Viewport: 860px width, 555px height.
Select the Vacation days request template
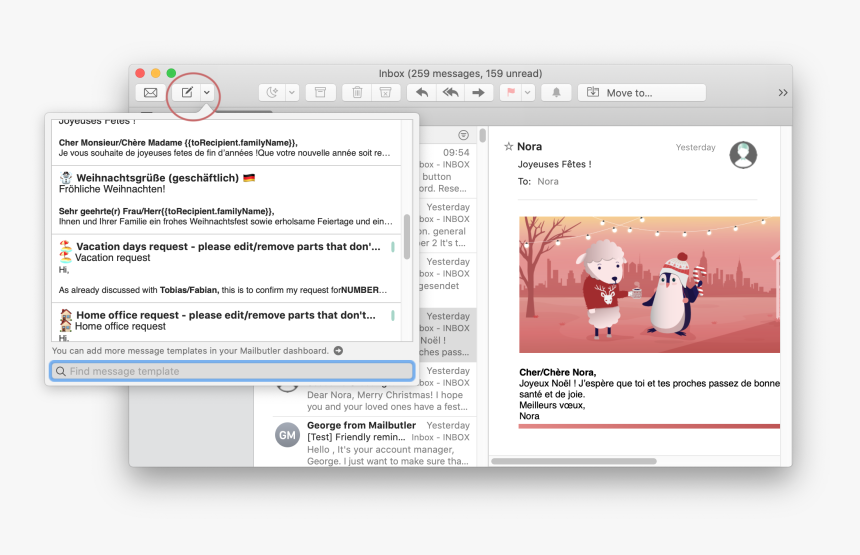(227, 269)
